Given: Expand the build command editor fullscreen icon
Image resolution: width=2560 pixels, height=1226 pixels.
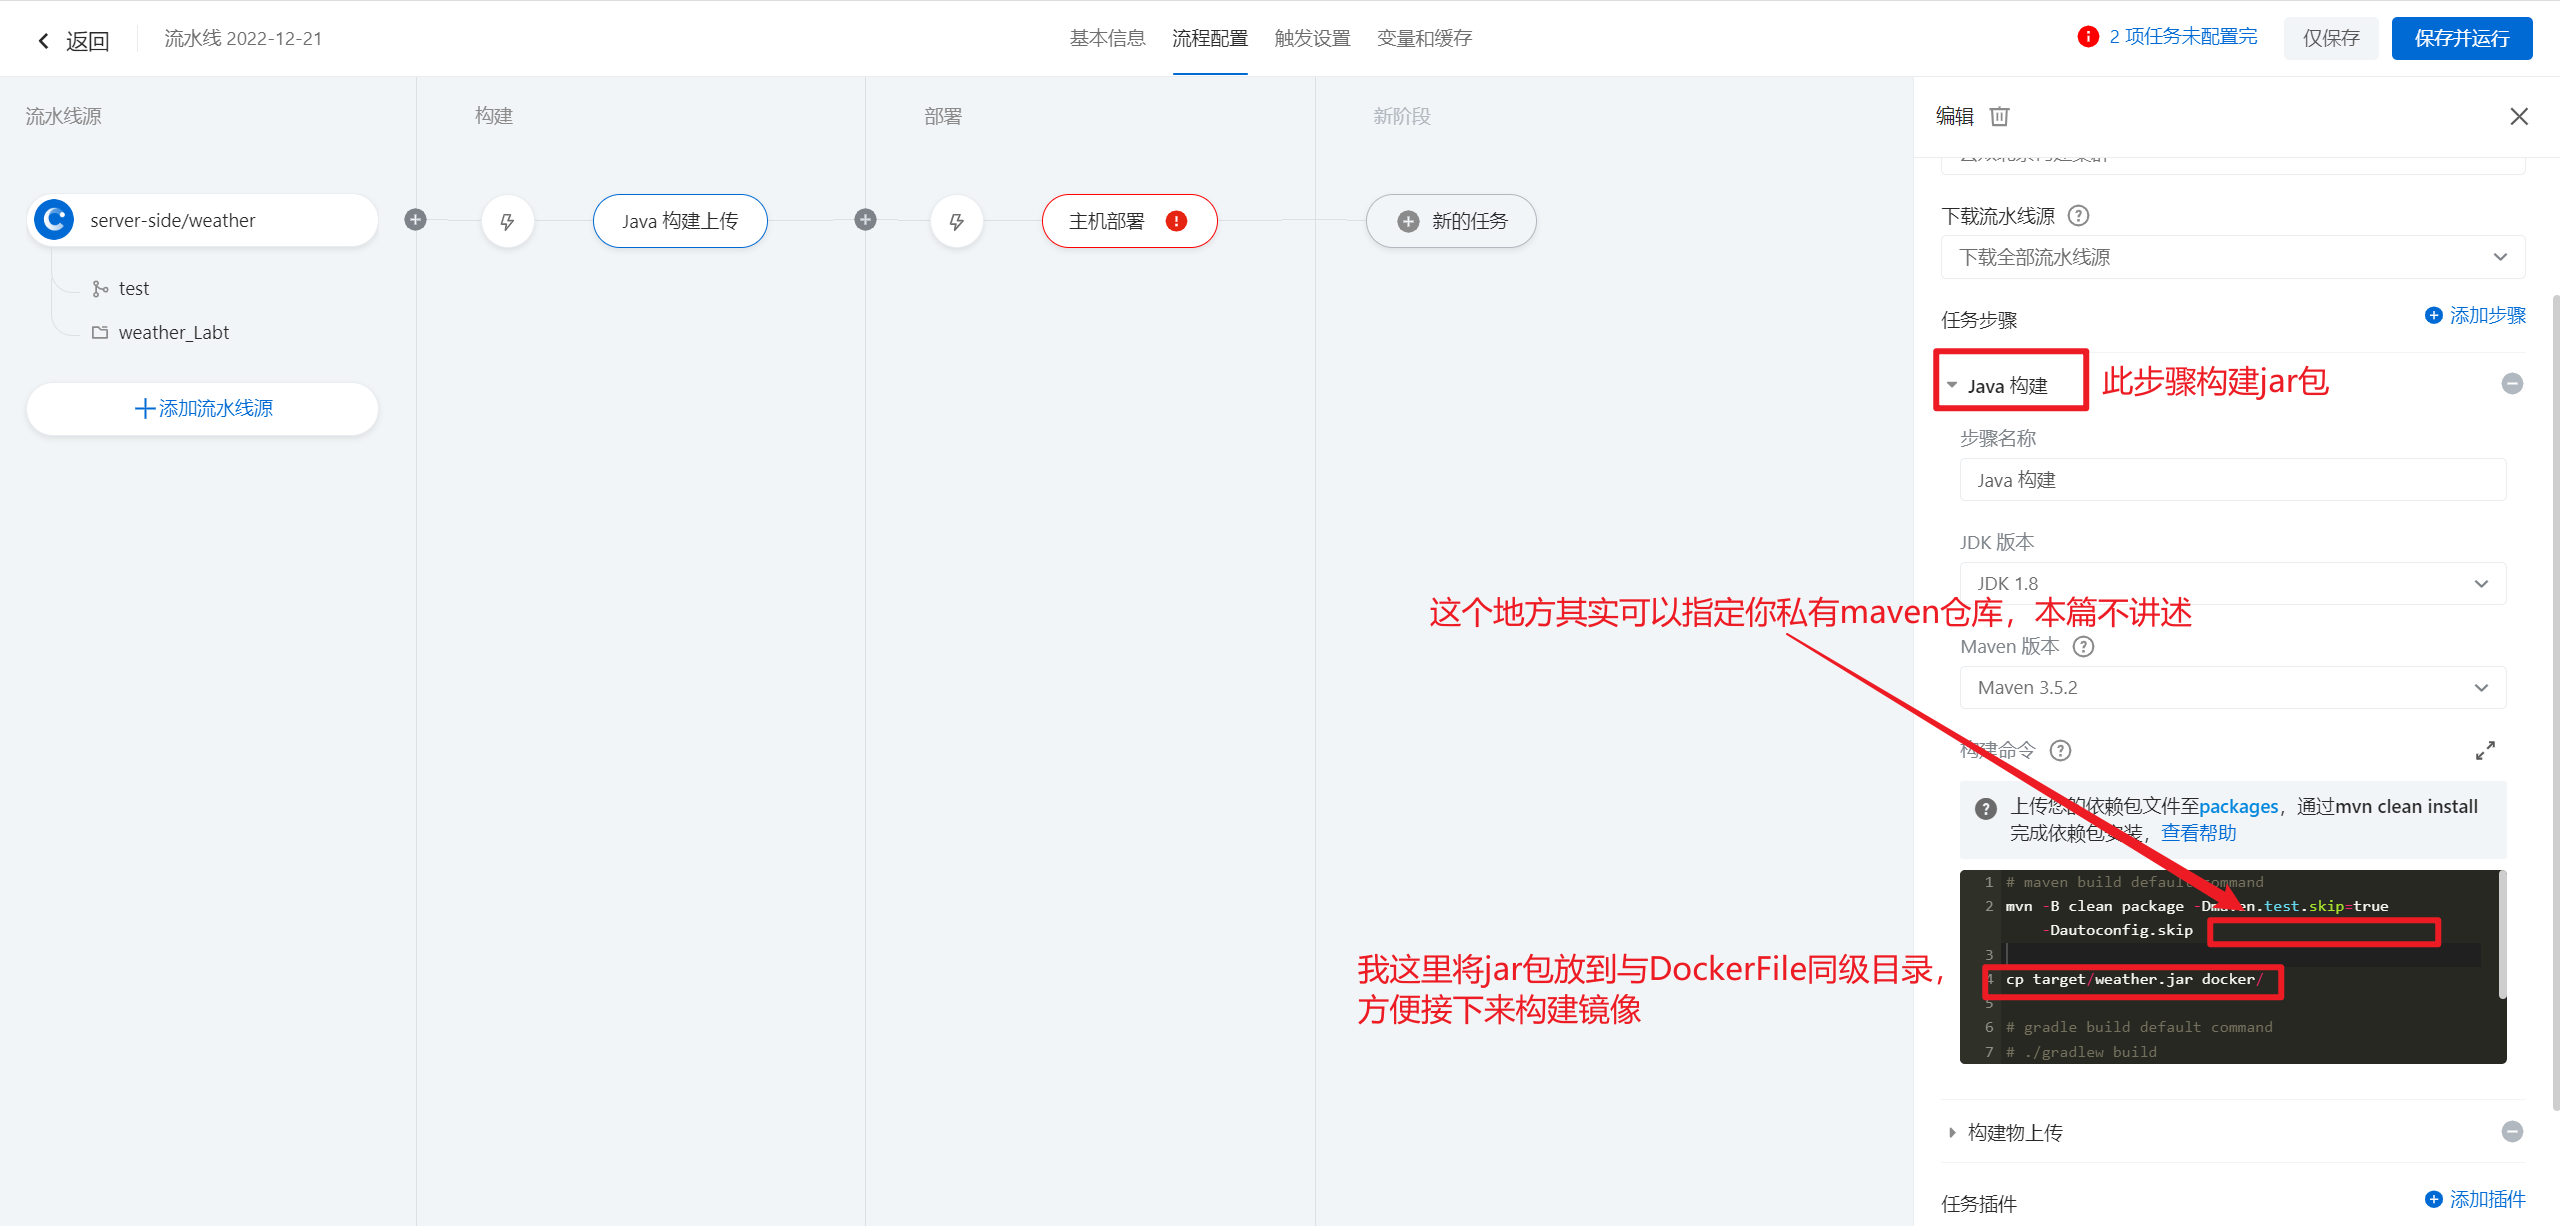Looking at the screenshot, I should click(2485, 750).
